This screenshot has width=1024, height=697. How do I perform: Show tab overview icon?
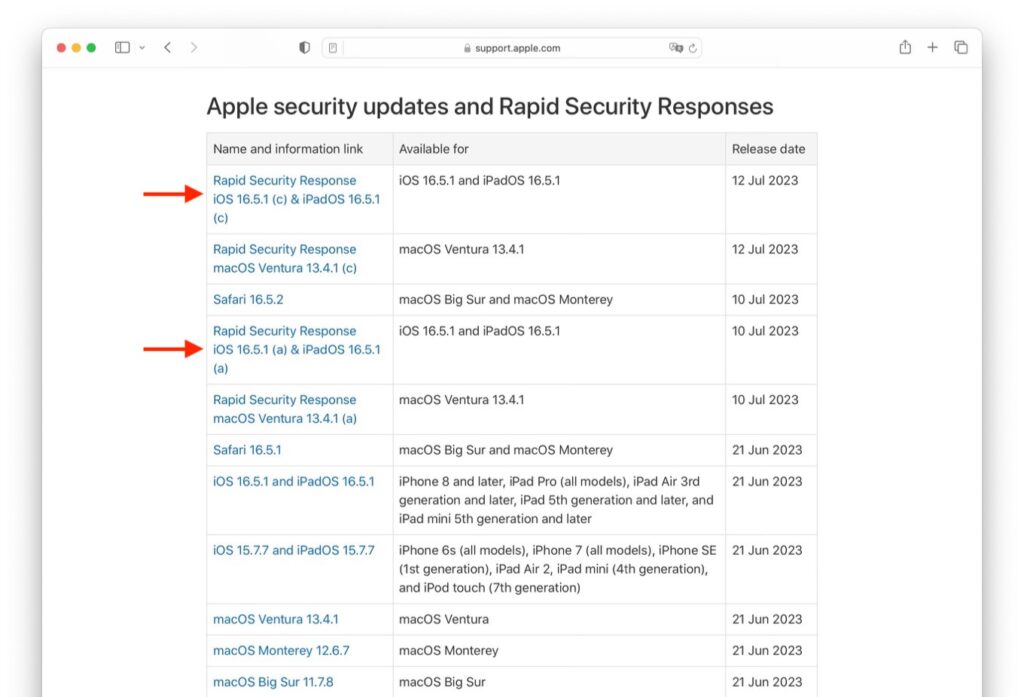coord(961,47)
